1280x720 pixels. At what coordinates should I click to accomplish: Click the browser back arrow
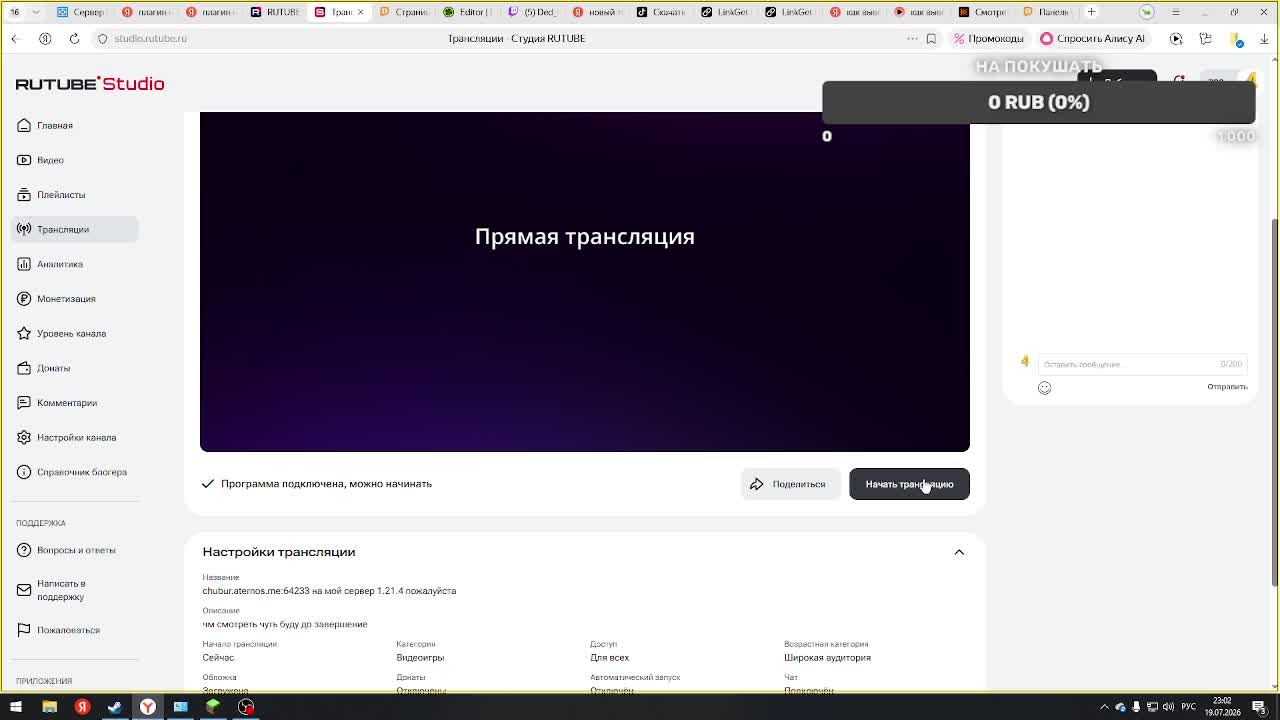(15, 38)
